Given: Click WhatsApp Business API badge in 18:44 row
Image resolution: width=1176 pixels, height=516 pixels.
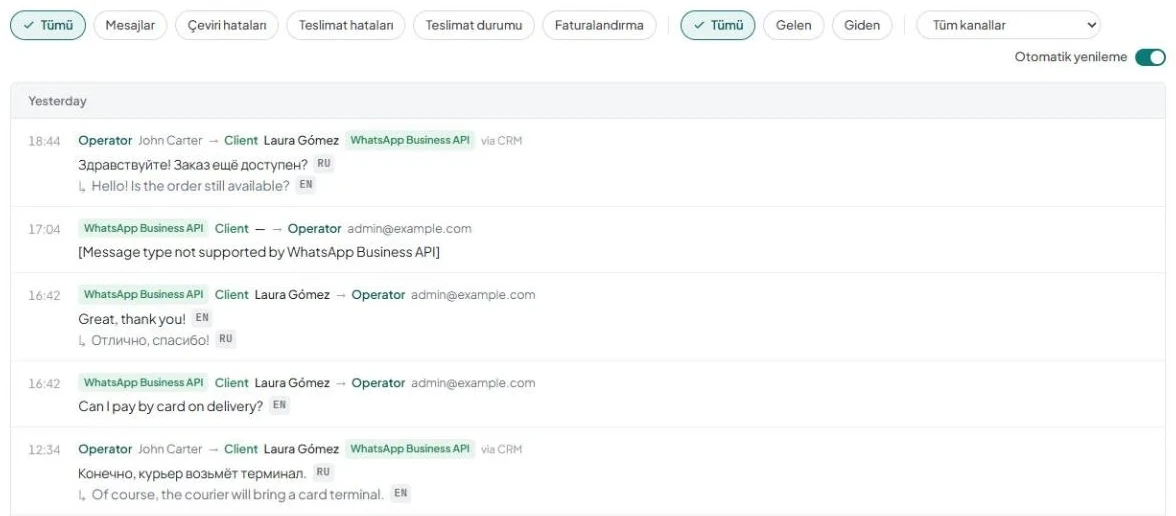Looking at the screenshot, I should (x=410, y=140).
